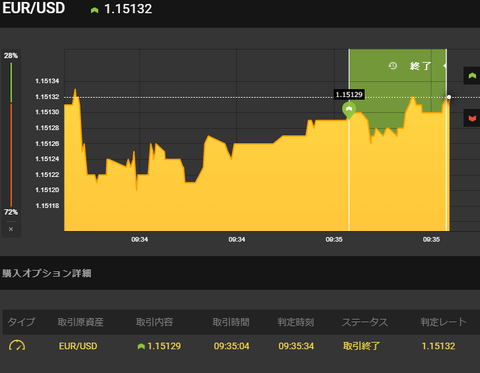
Task: Click the 判定時刻 column header
Action: pyautogui.click(x=296, y=322)
